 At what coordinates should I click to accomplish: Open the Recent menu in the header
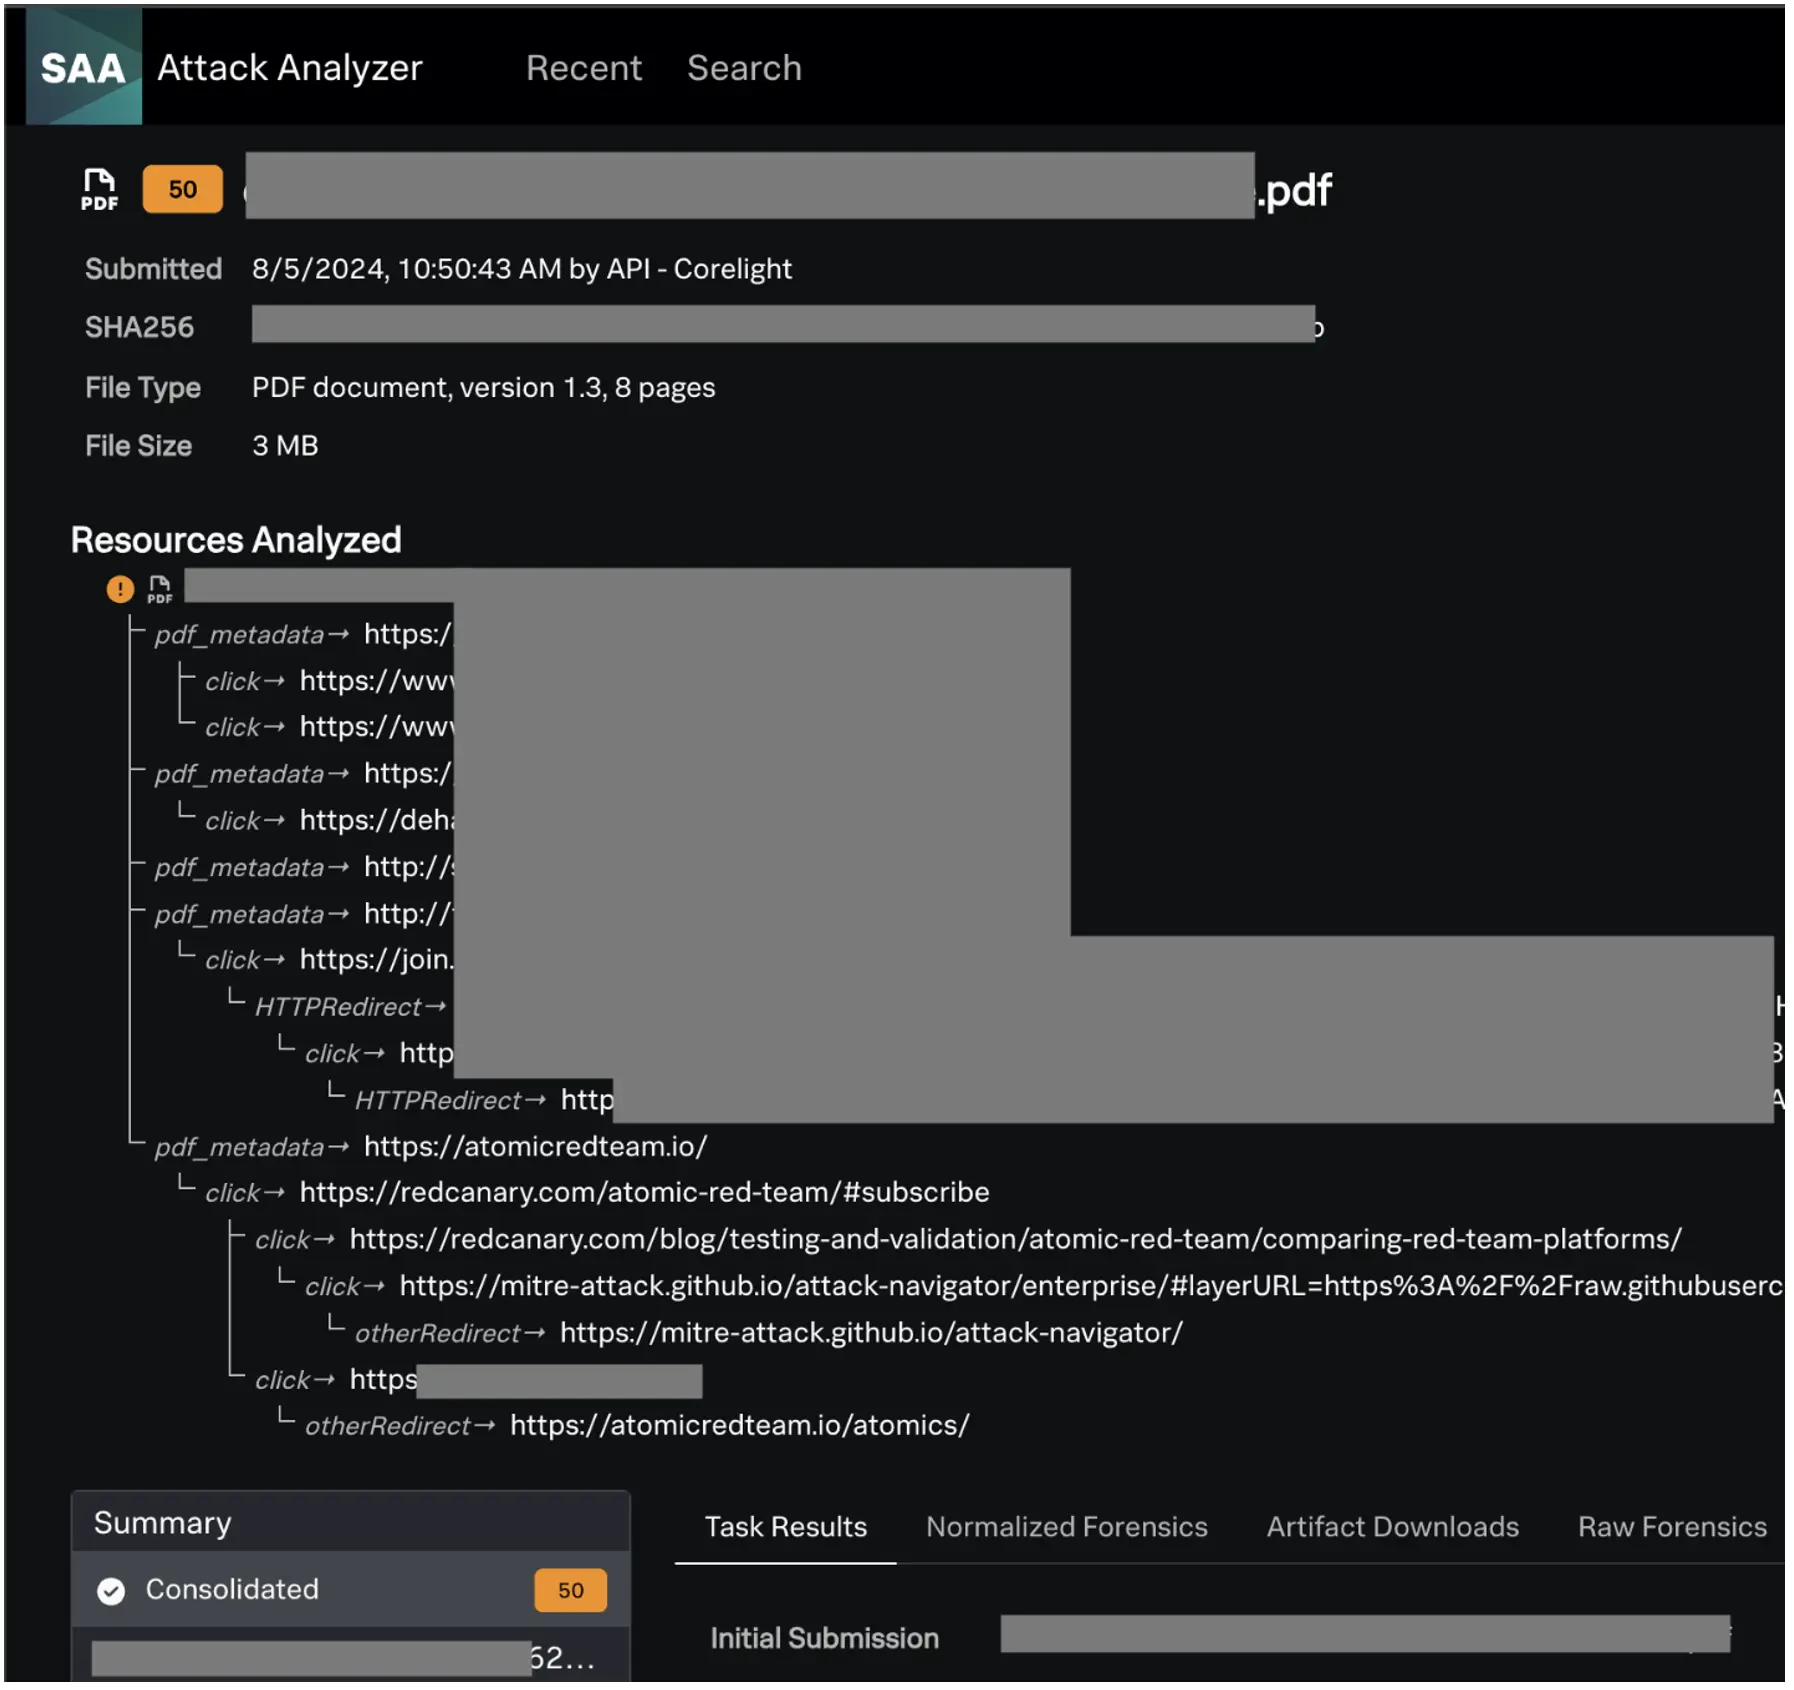[x=583, y=67]
